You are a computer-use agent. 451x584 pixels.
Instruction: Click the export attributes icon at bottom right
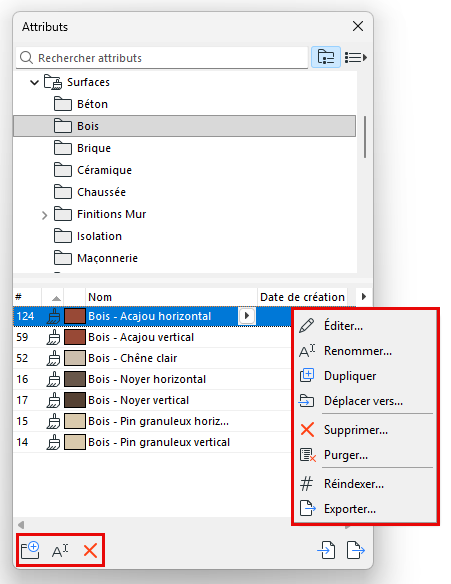point(355,550)
